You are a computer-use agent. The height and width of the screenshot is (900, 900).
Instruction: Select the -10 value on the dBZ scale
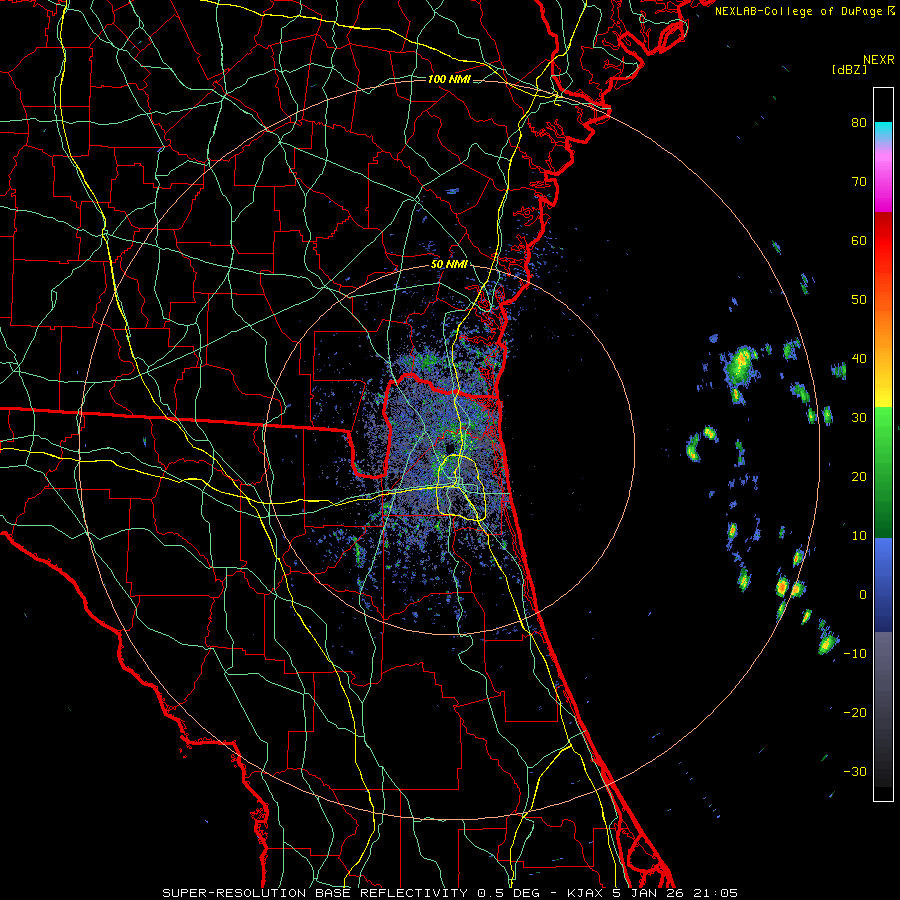pyautogui.click(x=855, y=654)
